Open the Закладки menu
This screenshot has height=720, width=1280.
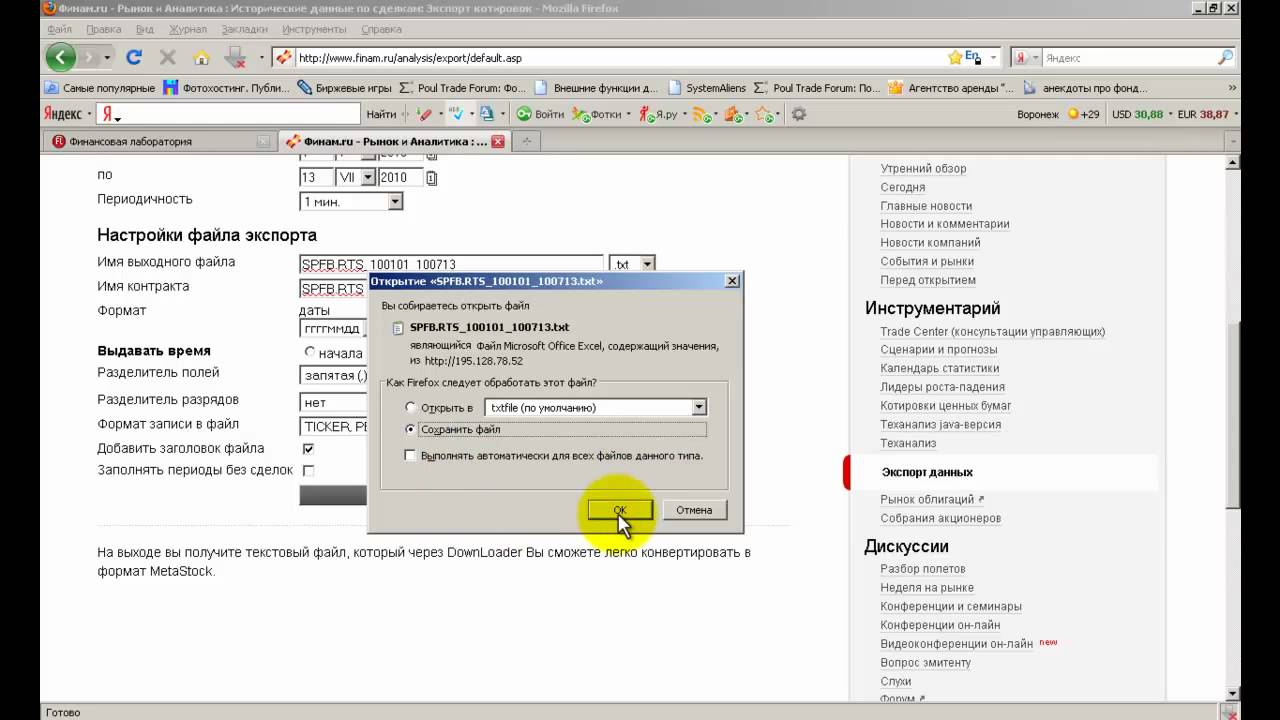click(x=244, y=30)
